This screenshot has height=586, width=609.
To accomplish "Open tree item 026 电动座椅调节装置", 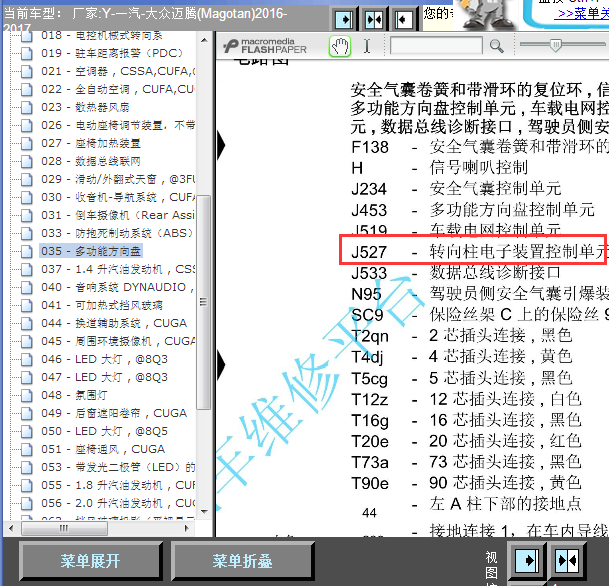I will pyautogui.click(x=118, y=125).
